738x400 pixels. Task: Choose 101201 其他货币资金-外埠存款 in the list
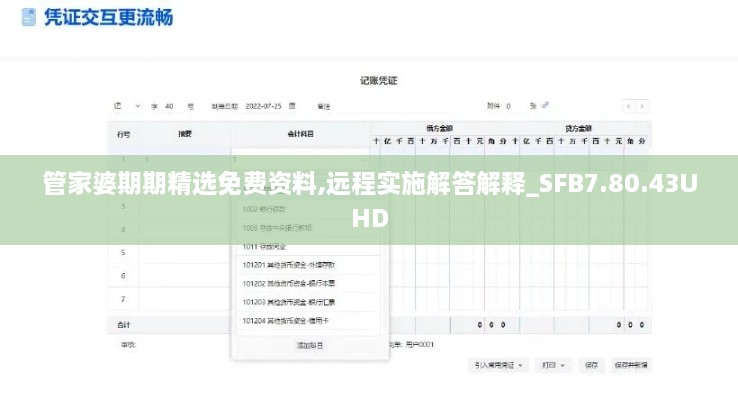[308, 265]
